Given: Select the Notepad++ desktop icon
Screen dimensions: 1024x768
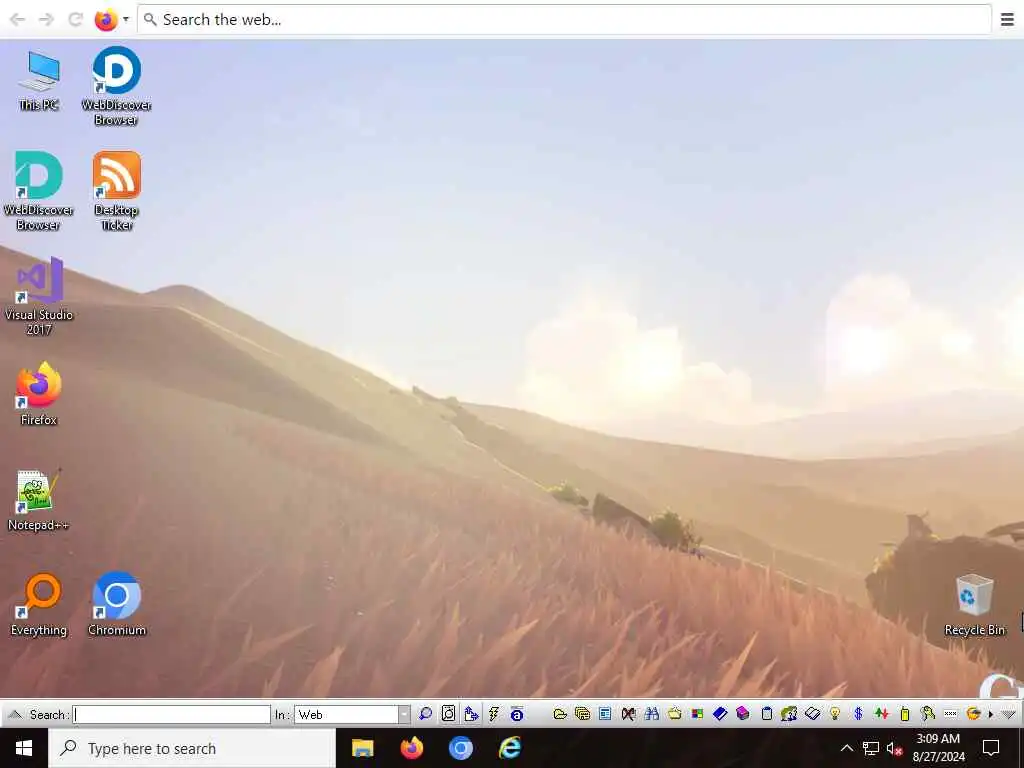Looking at the screenshot, I should click(x=39, y=499).
